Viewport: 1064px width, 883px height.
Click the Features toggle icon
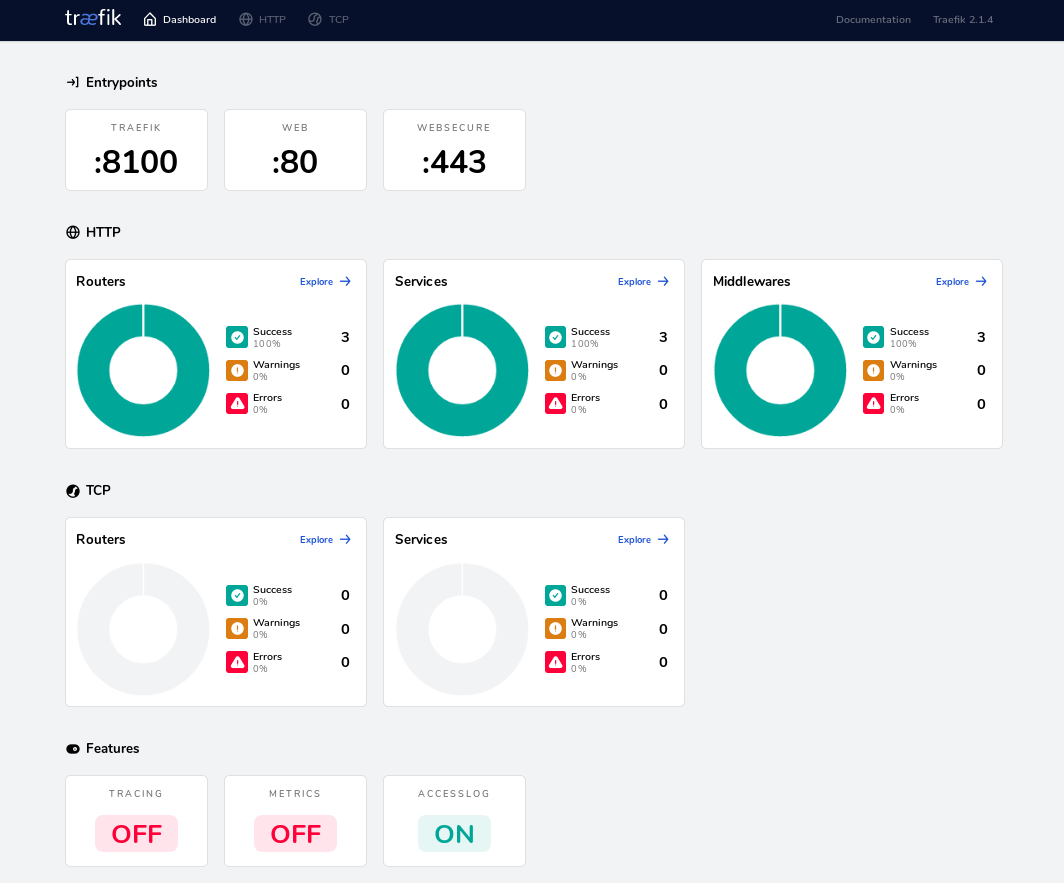[73, 749]
